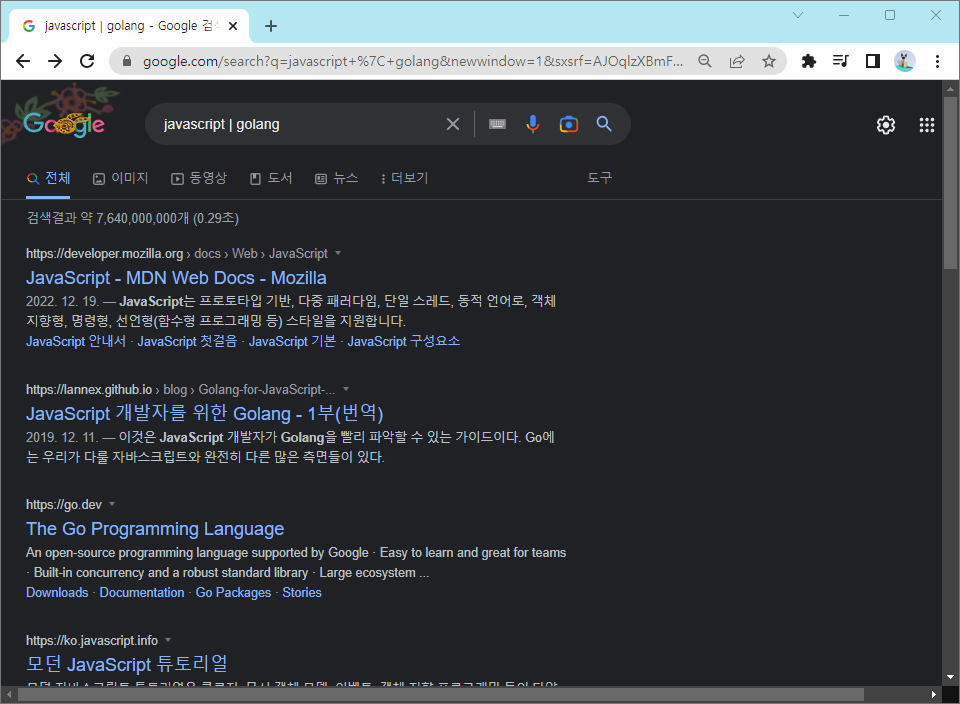Image resolution: width=960 pixels, height=704 pixels.
Task: Open the JavaScript 첫걸음 sitelink
Action: 187,341
